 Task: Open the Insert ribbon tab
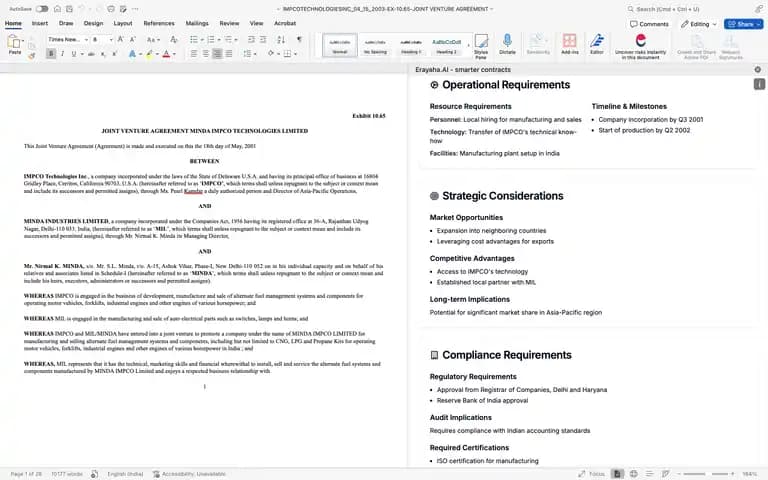(x=40, y=23)
